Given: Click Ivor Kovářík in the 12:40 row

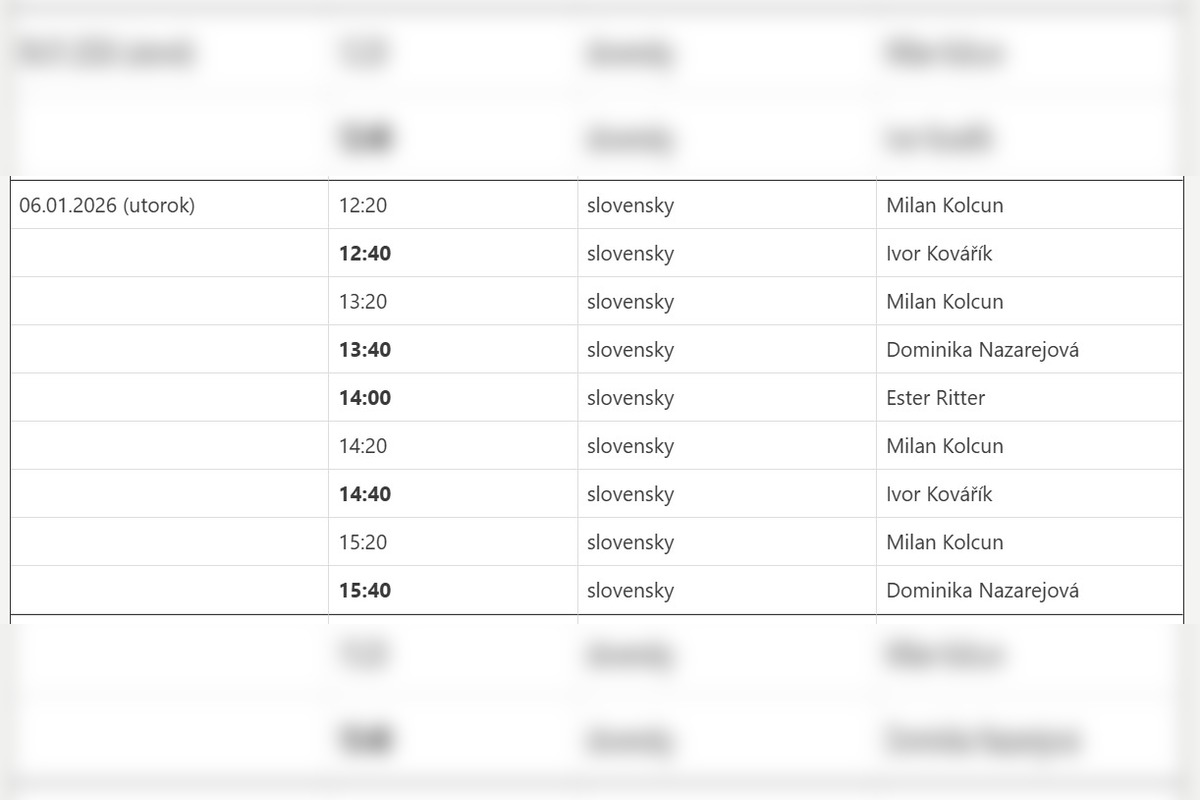Looking at the screenshot, I should tap(939, 254).
